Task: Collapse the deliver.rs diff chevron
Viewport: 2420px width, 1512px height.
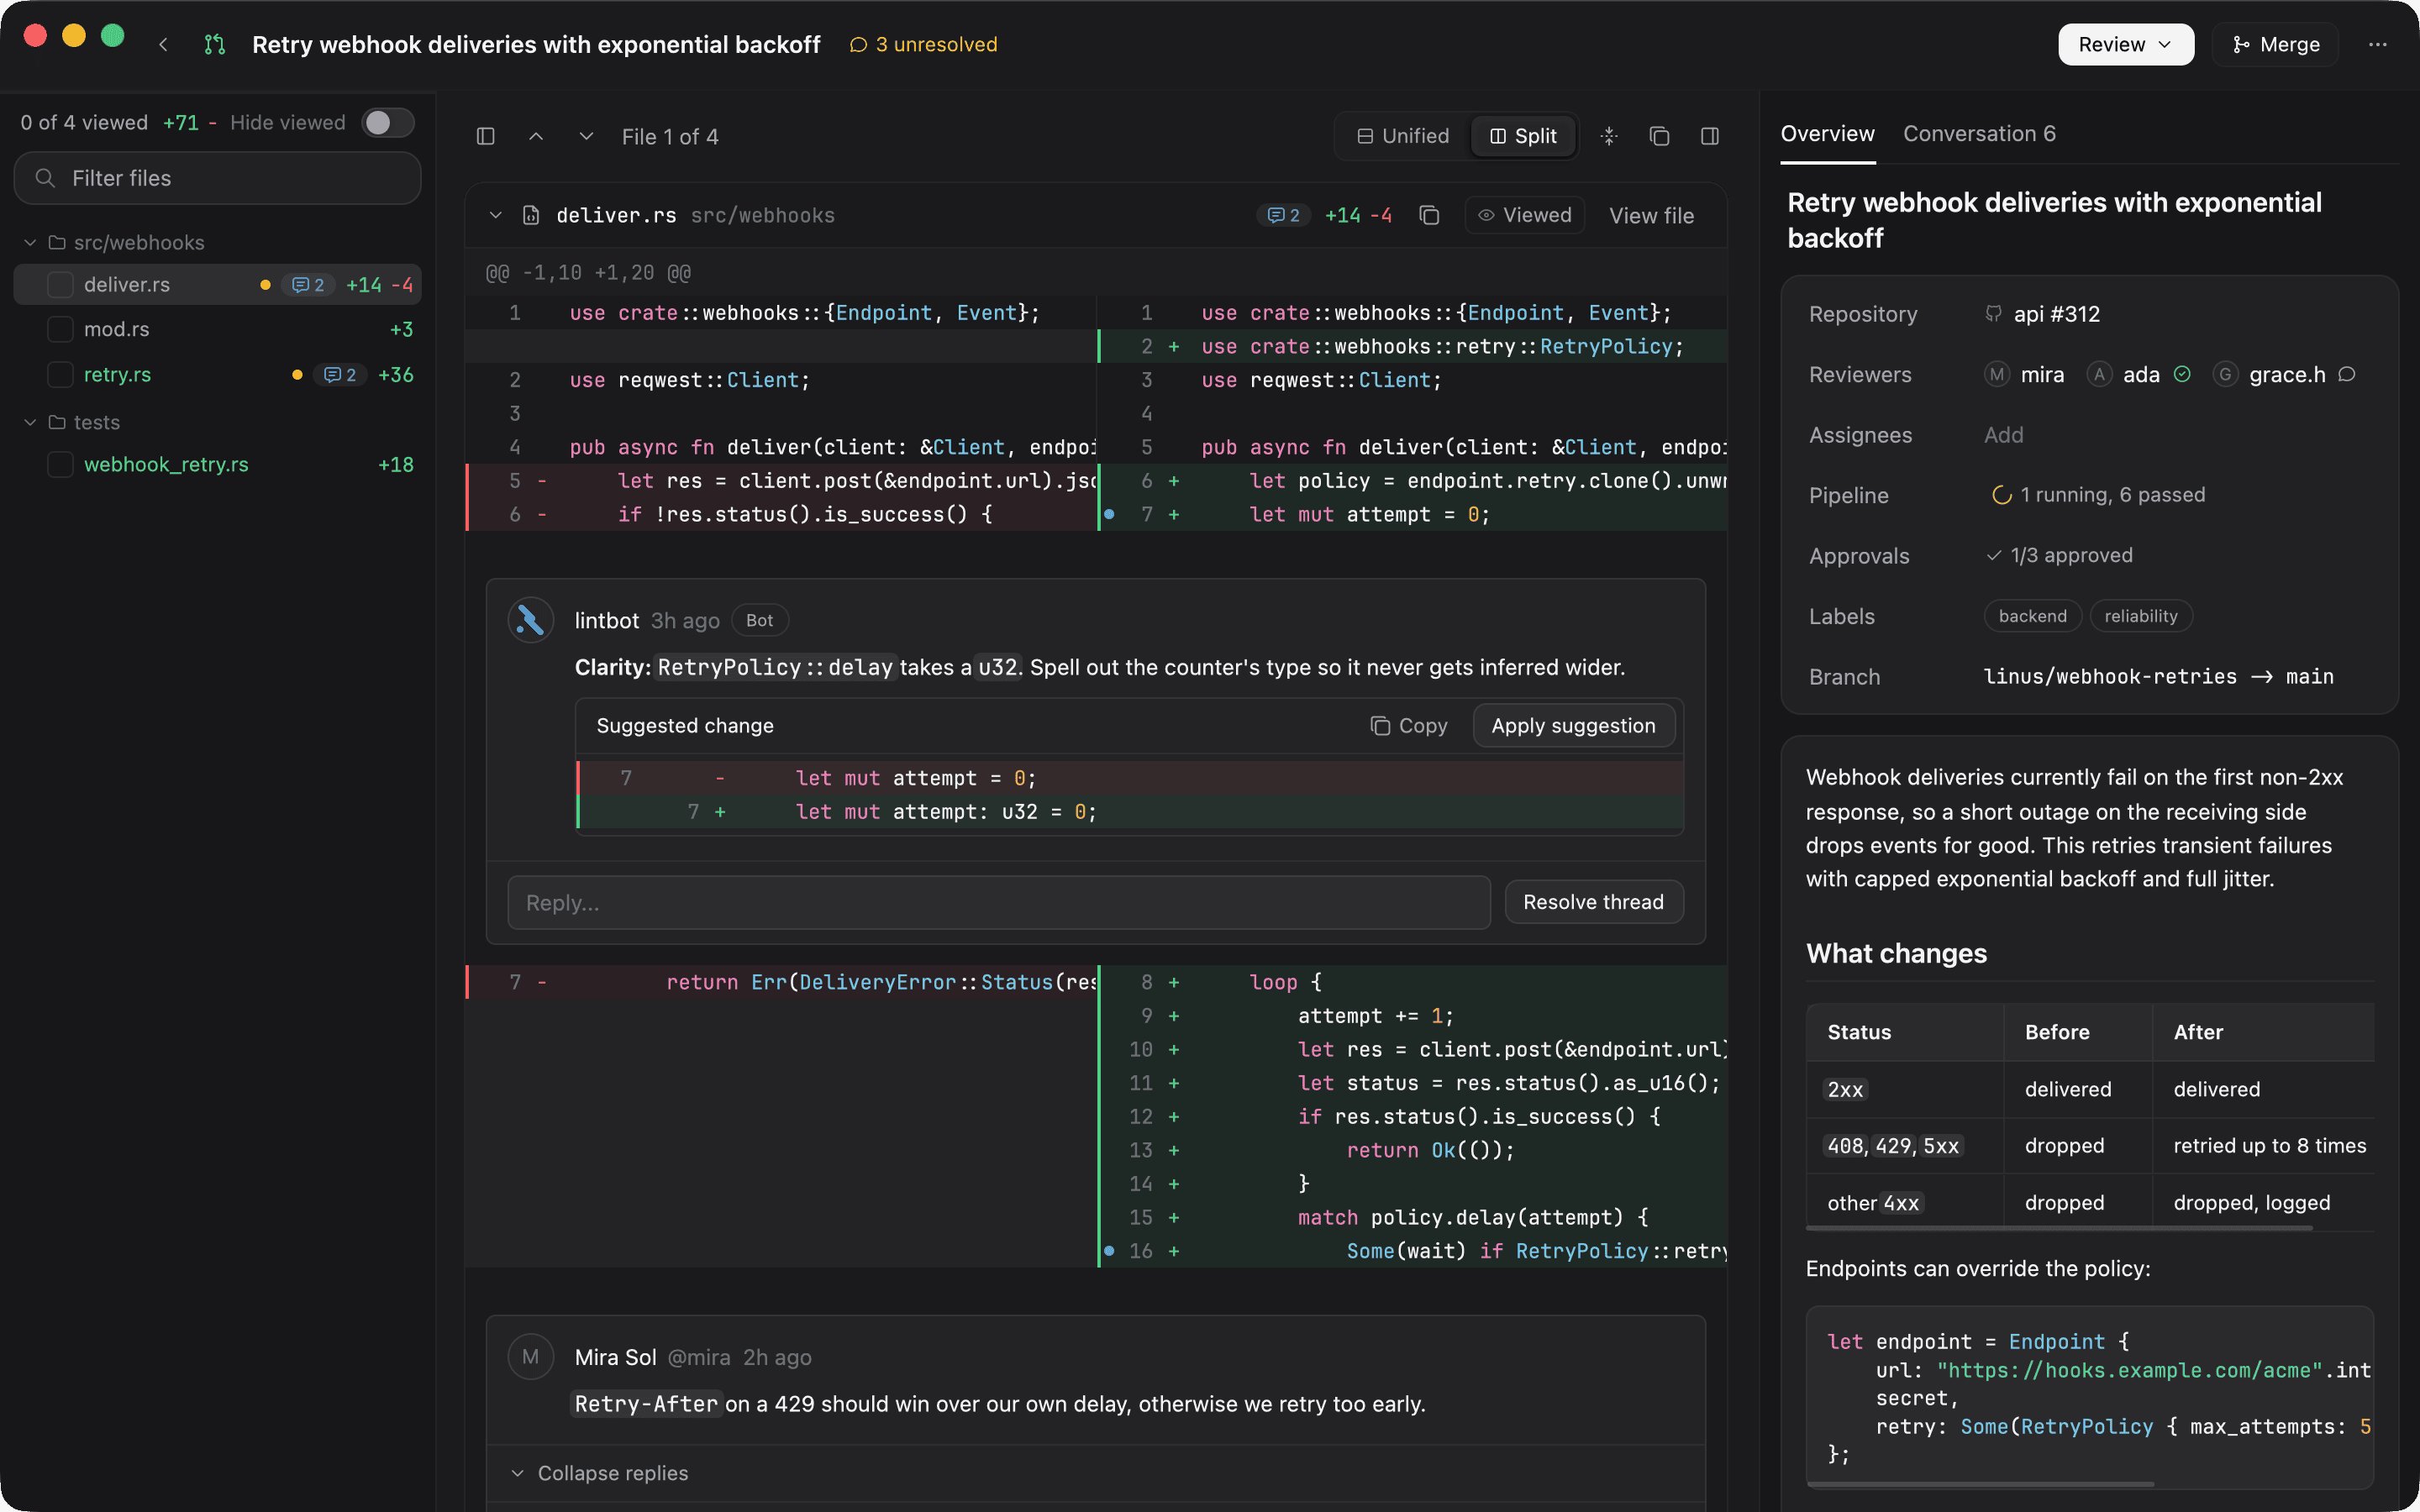Action: tap(495, 215)
